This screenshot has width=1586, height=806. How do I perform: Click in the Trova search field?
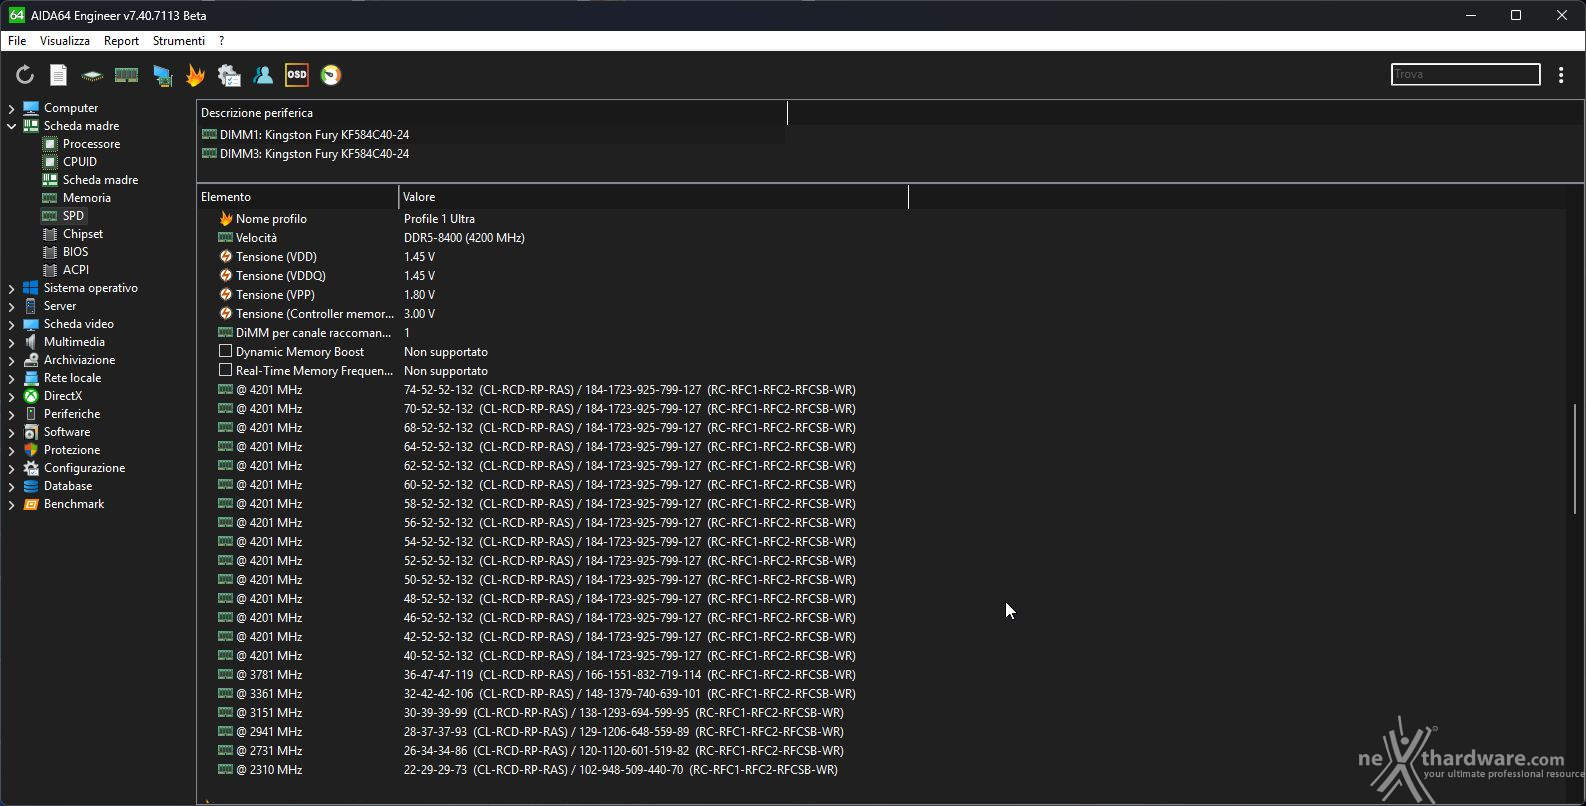pos(1465,74)
